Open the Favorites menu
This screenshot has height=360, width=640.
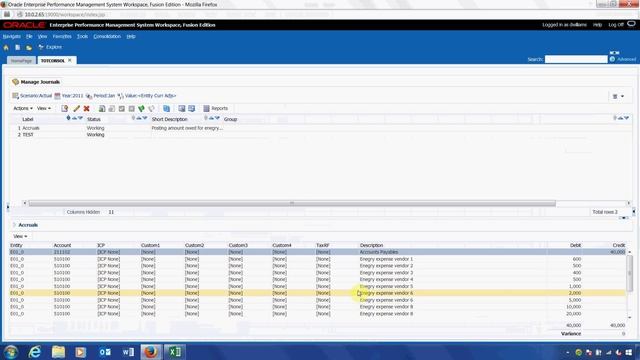pyautogui.click(x=62, y=36)
